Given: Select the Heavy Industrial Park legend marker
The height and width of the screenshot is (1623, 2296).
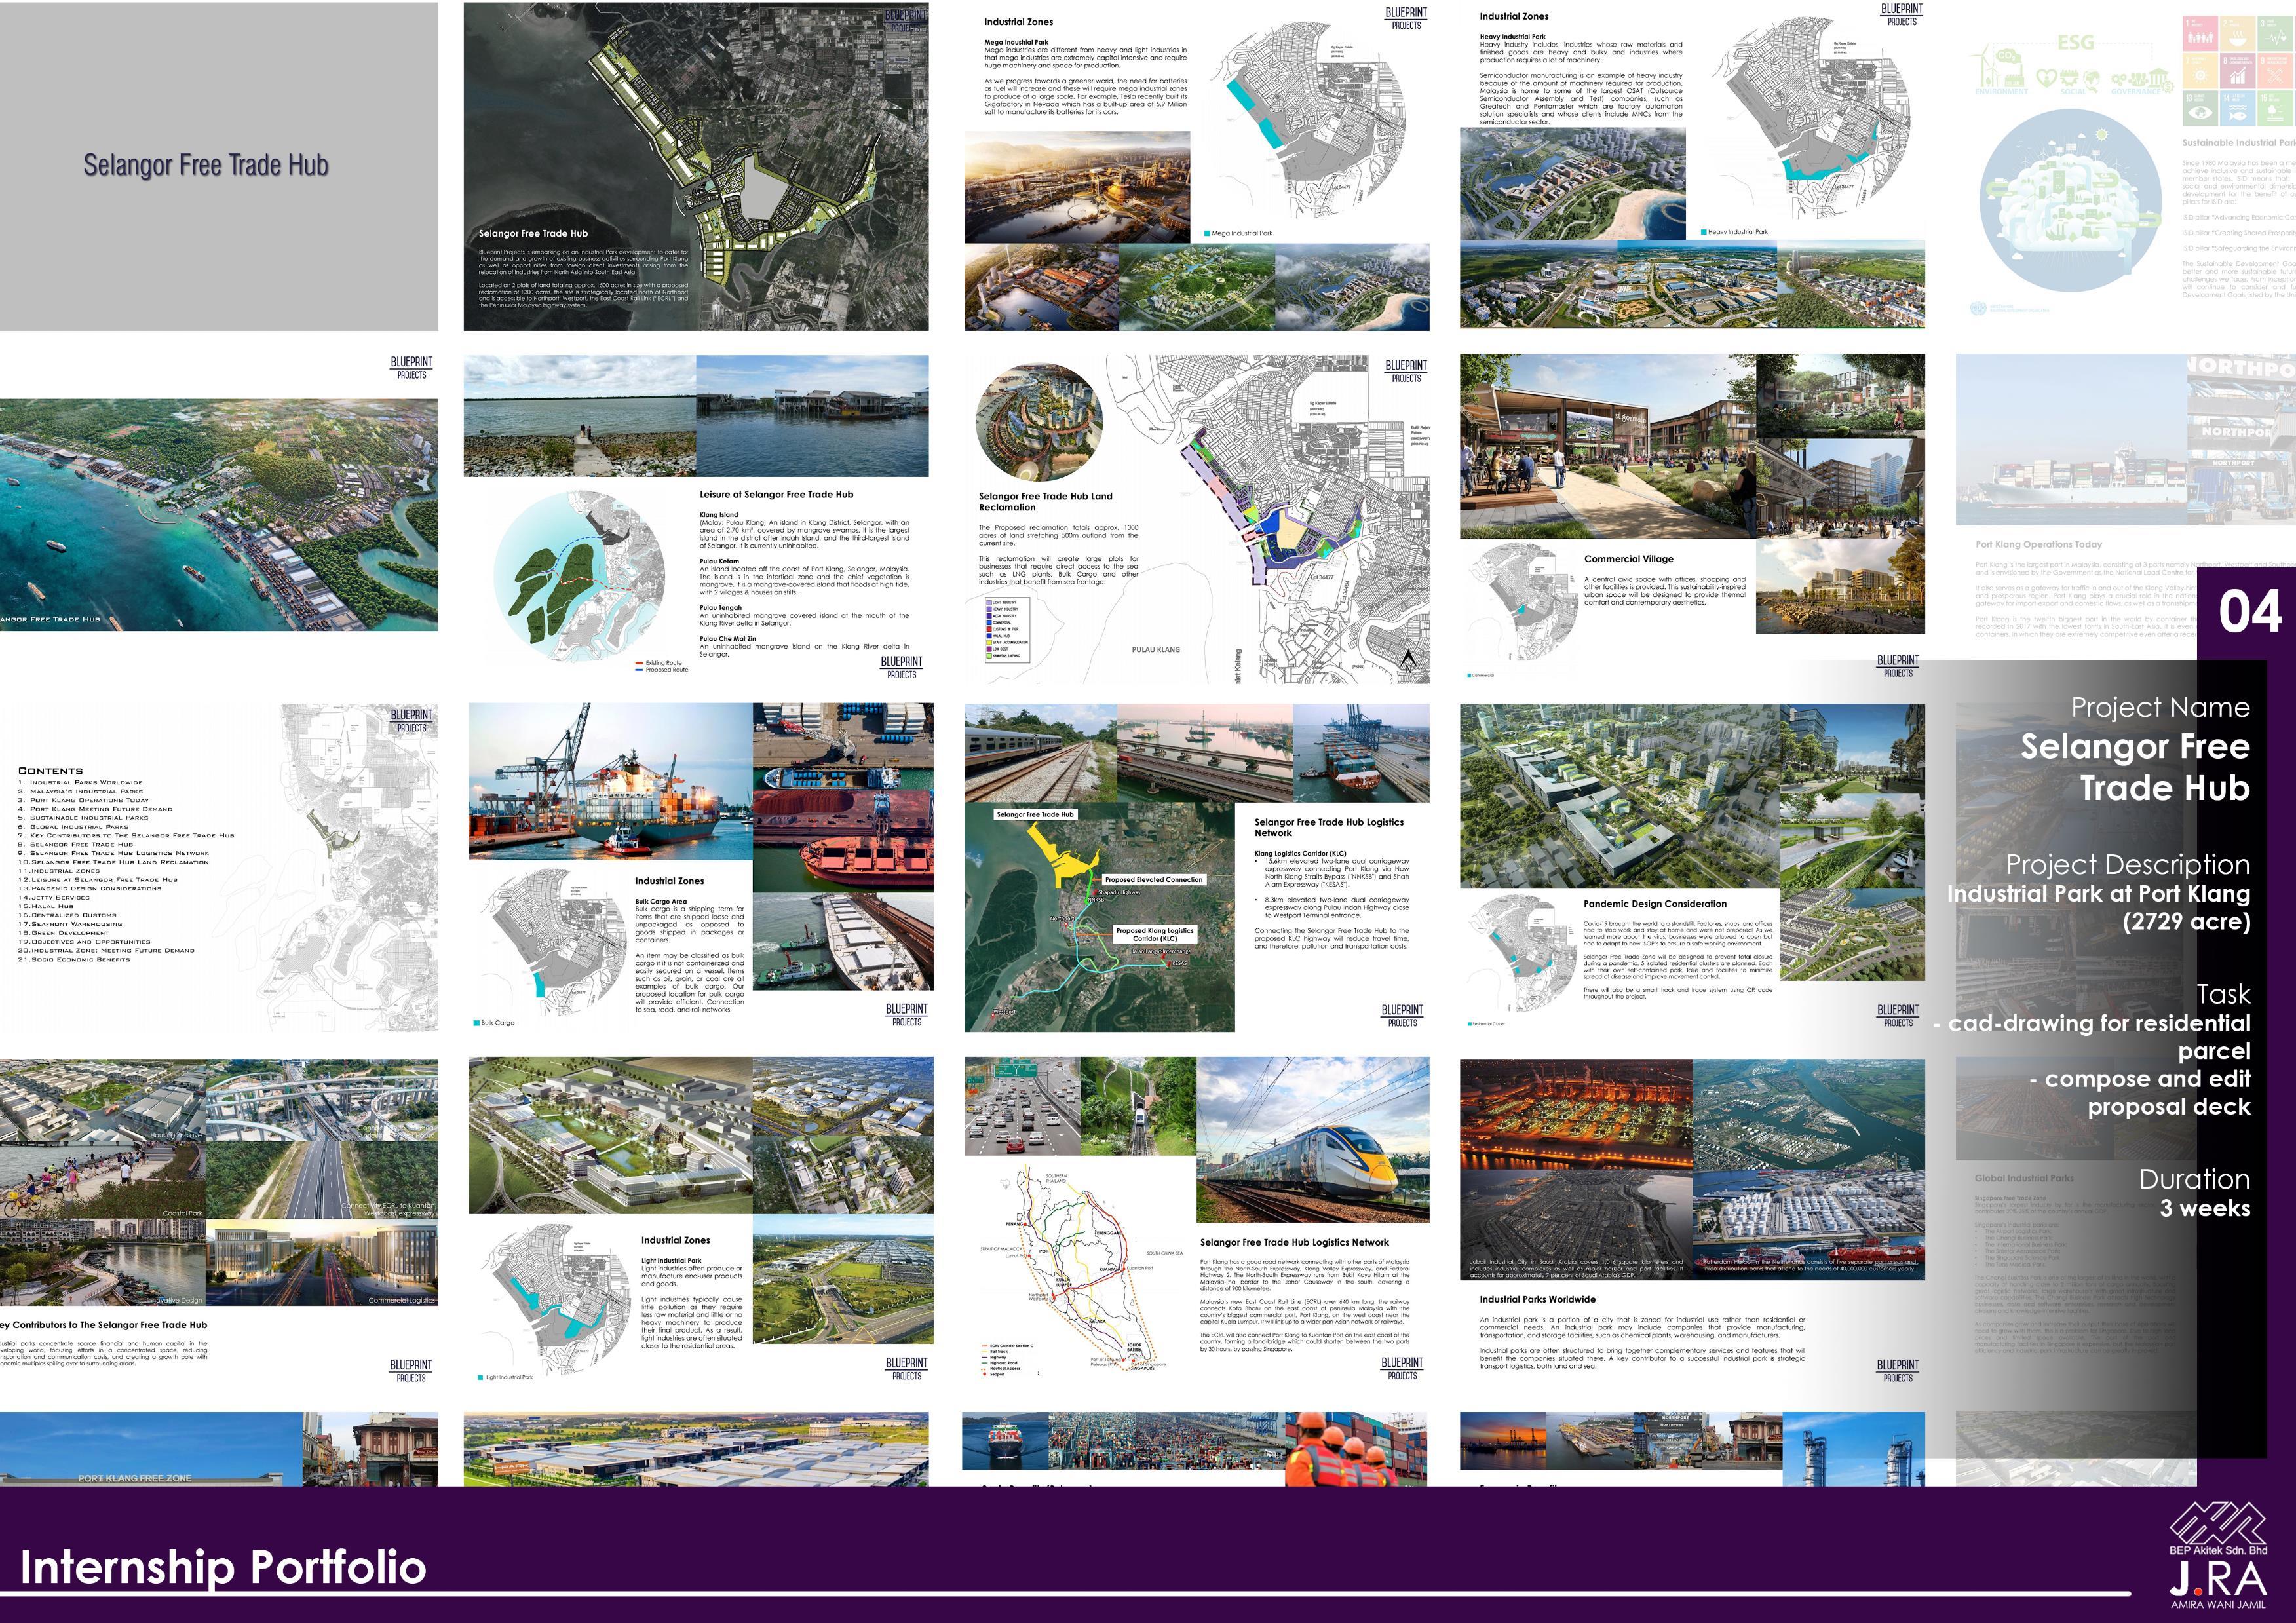Looking at the screenshot, I should 1704,232.
